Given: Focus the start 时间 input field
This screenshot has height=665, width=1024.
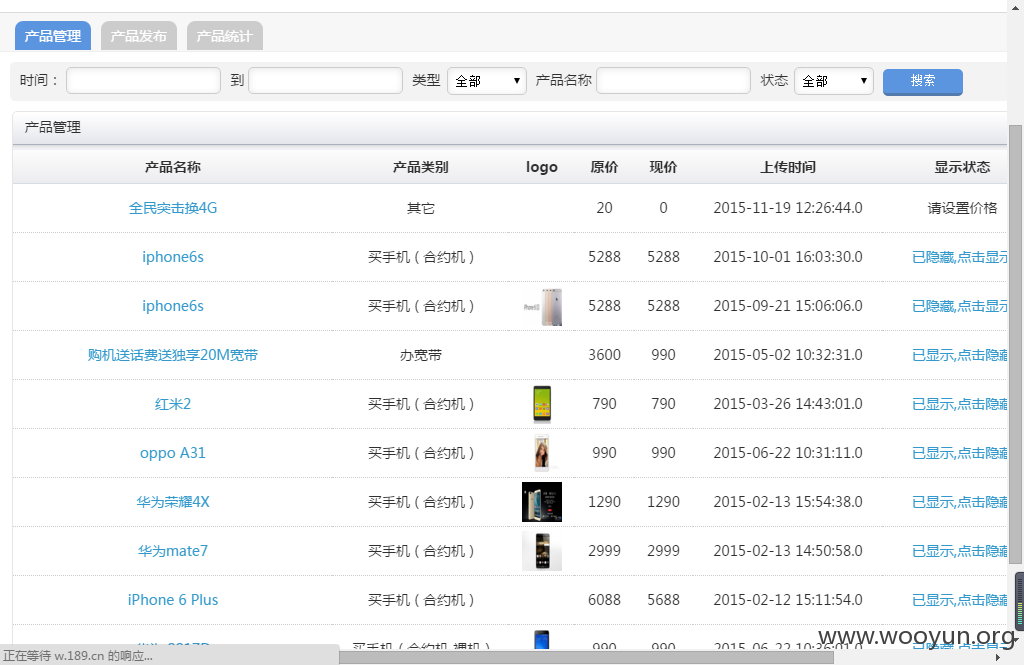Looking at the screenshot, I should [x=143, y=80].
